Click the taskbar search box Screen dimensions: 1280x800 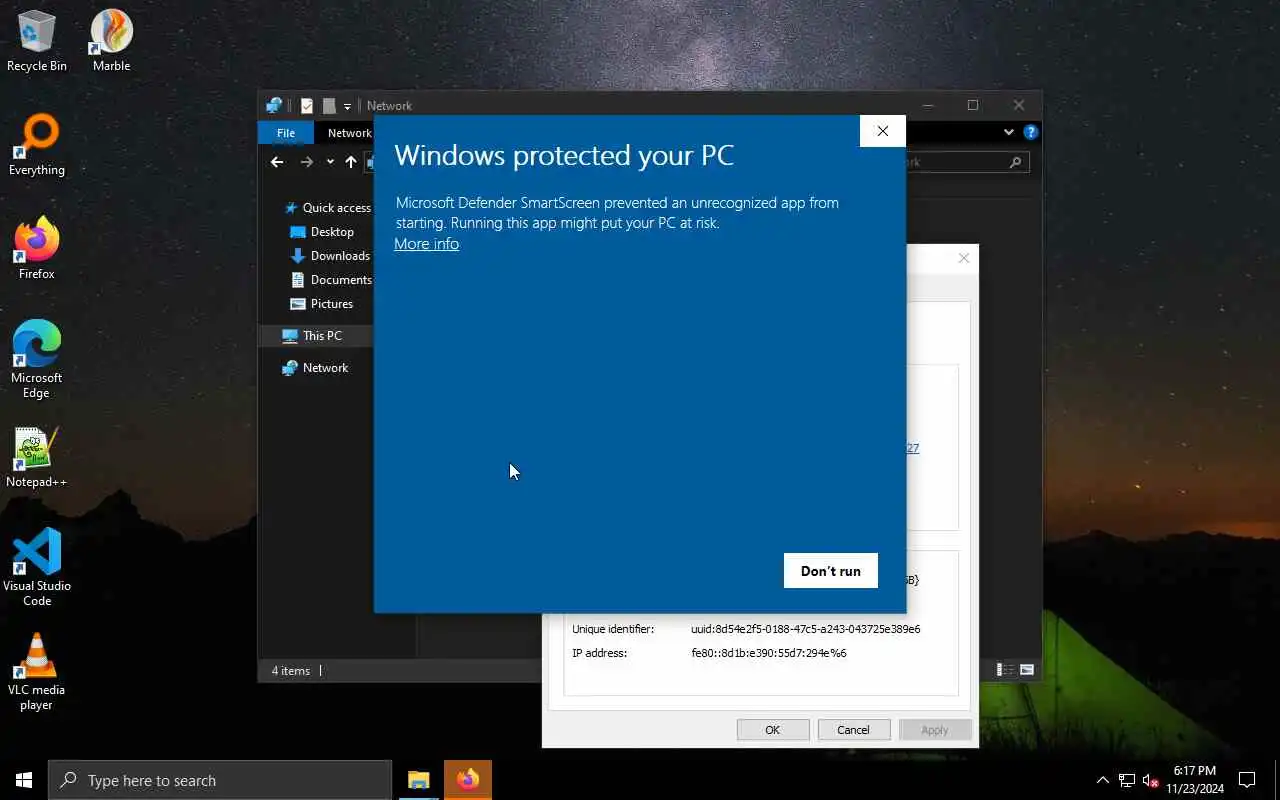[220, 780]
